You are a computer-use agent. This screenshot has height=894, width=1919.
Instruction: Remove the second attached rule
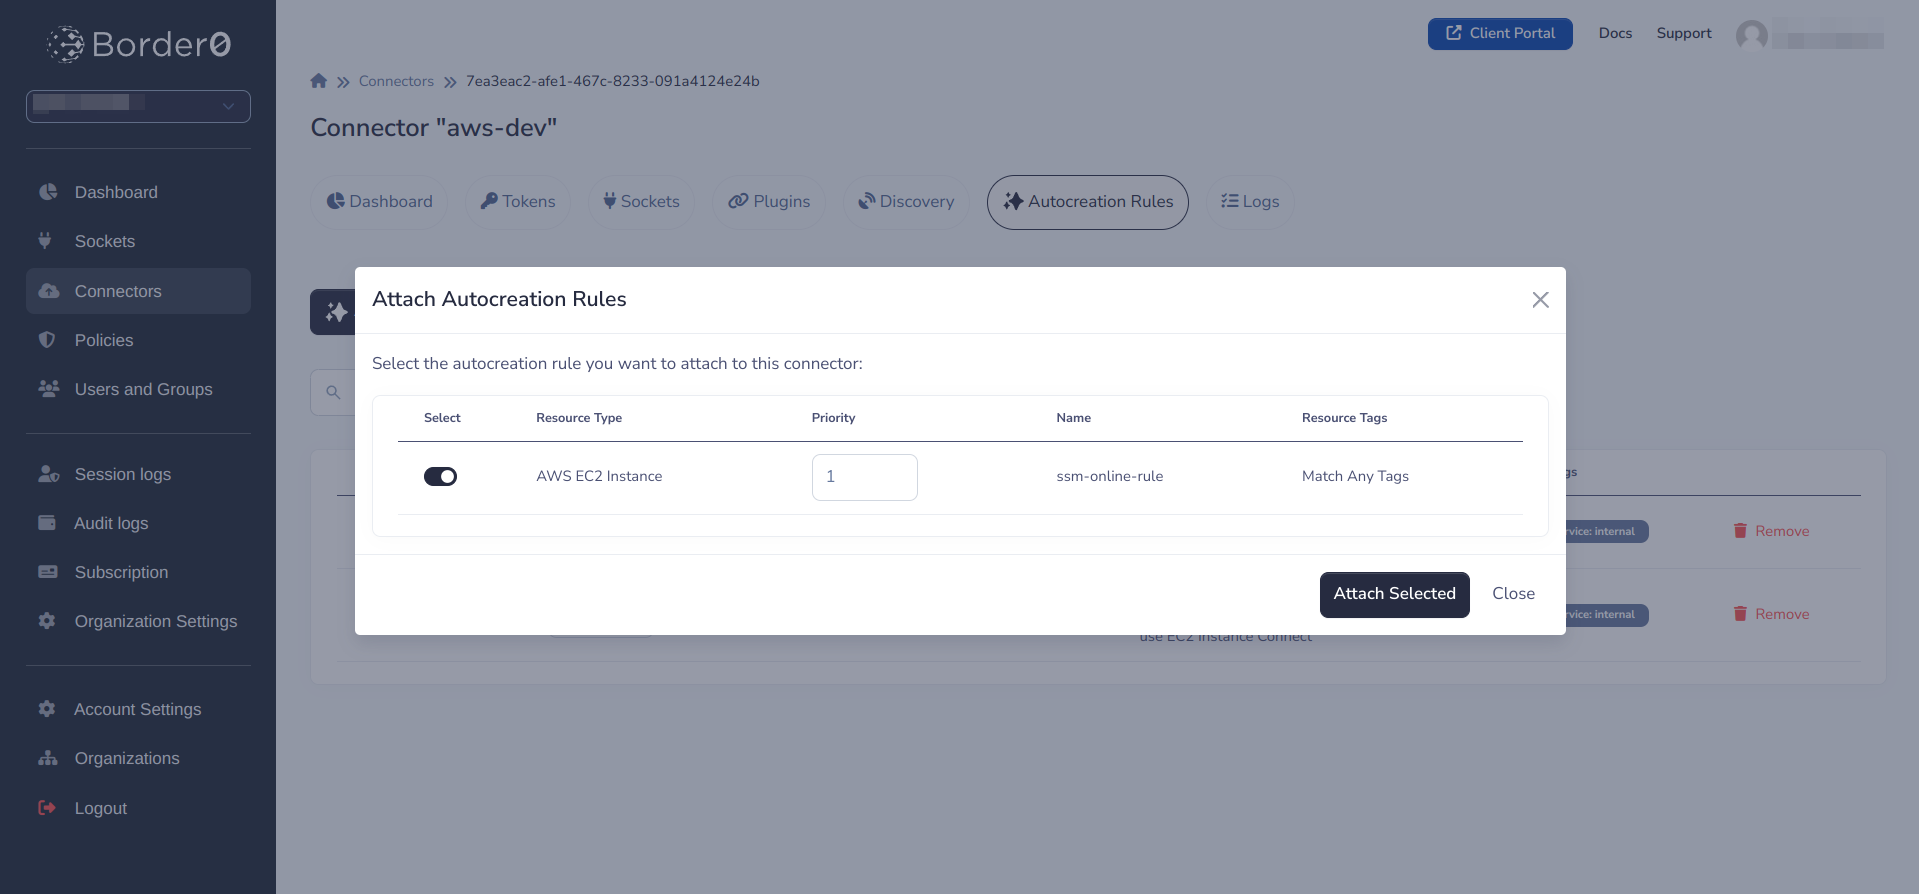point(1771,614)
